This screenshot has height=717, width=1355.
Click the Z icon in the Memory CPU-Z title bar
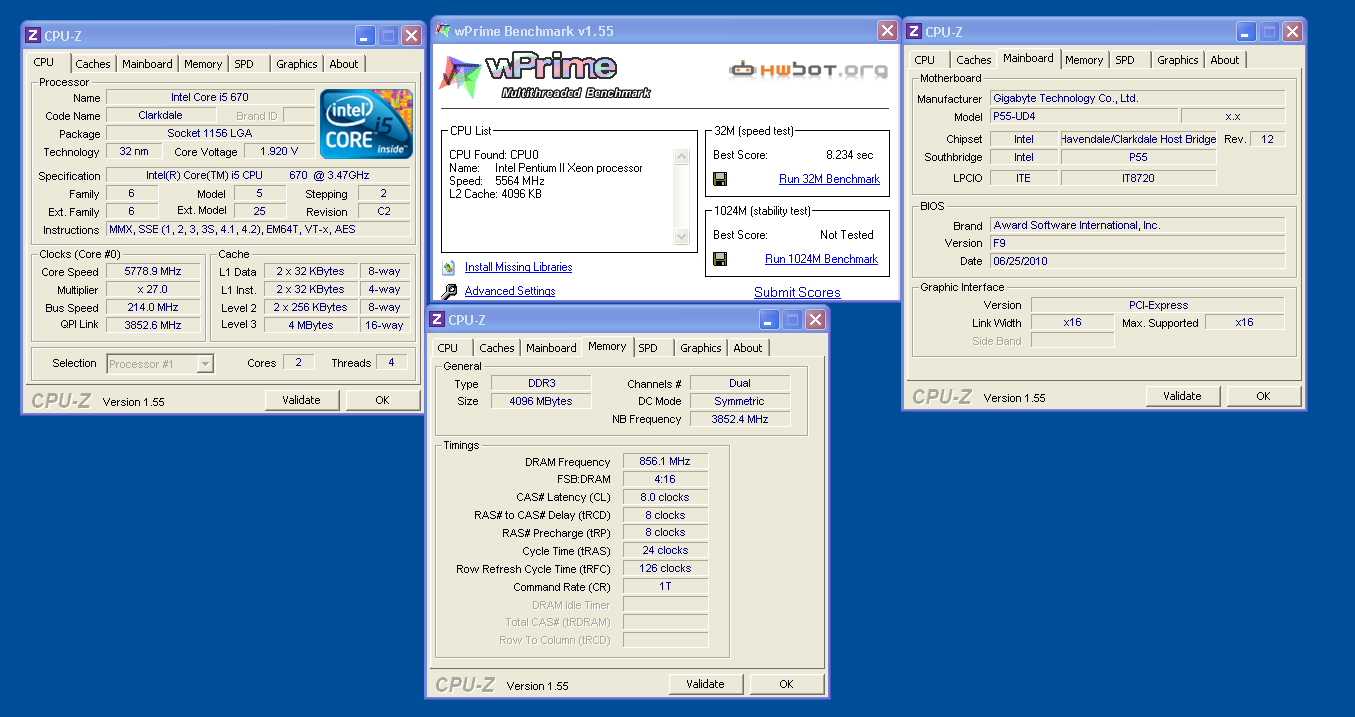point(437,319)
